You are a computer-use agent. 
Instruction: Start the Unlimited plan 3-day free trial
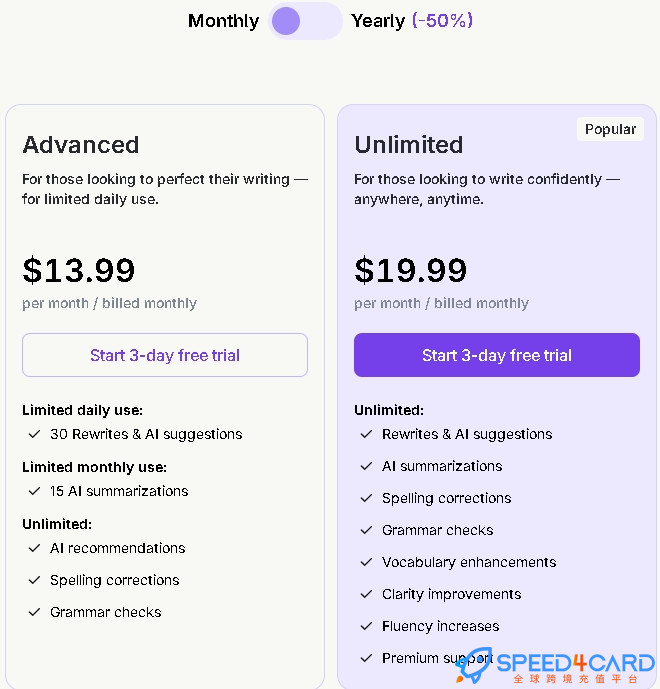point(497,355)
